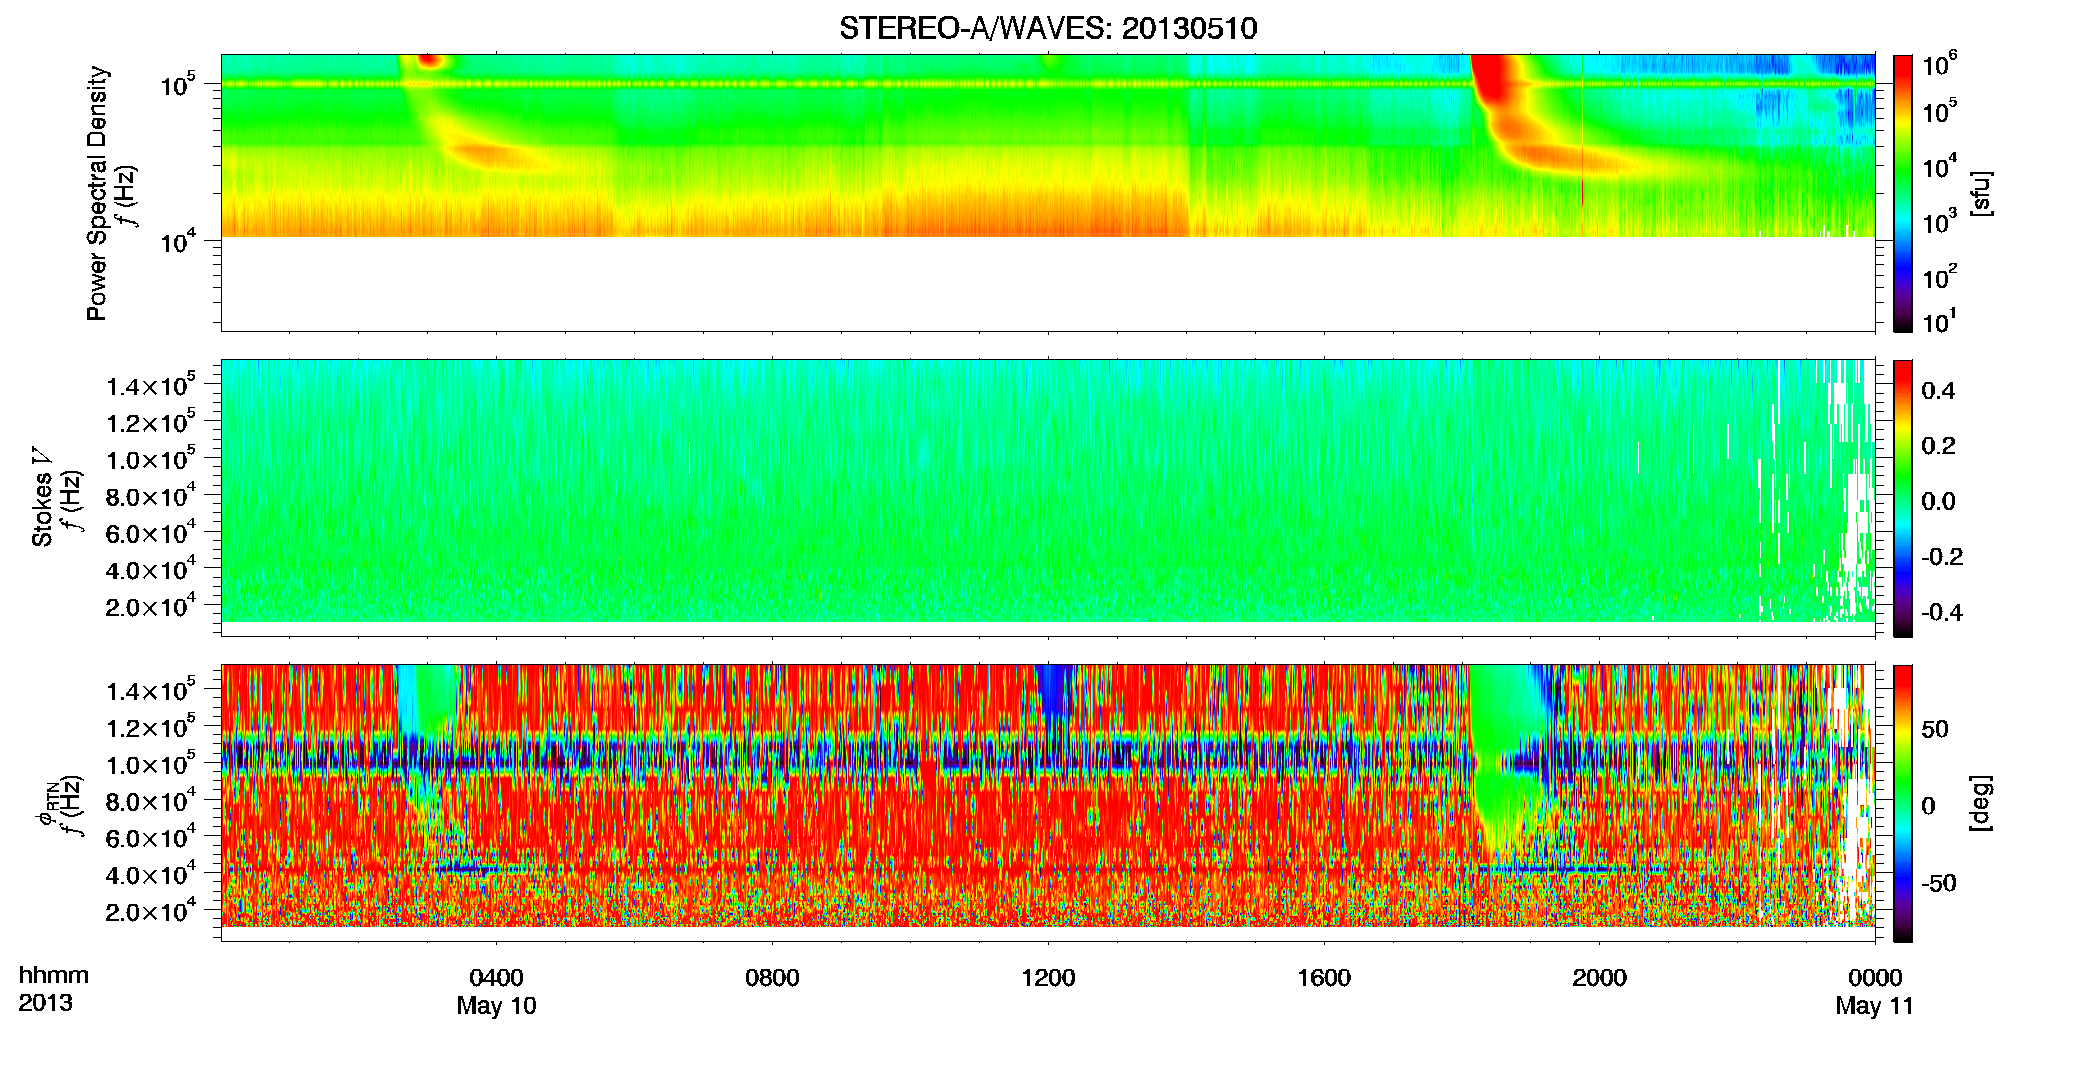The height and width of the screenshot is (1080, 2096).
Task: Select the "hhmm" time format label
Action: 53,975
